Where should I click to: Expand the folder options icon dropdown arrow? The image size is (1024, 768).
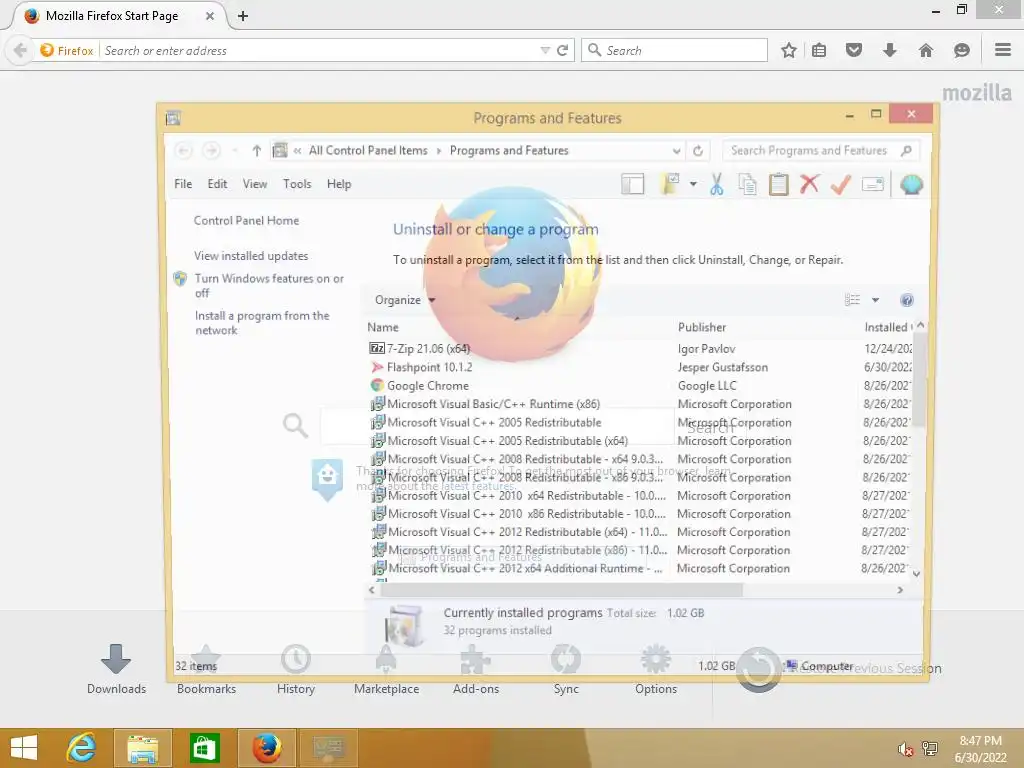point(693,184)
